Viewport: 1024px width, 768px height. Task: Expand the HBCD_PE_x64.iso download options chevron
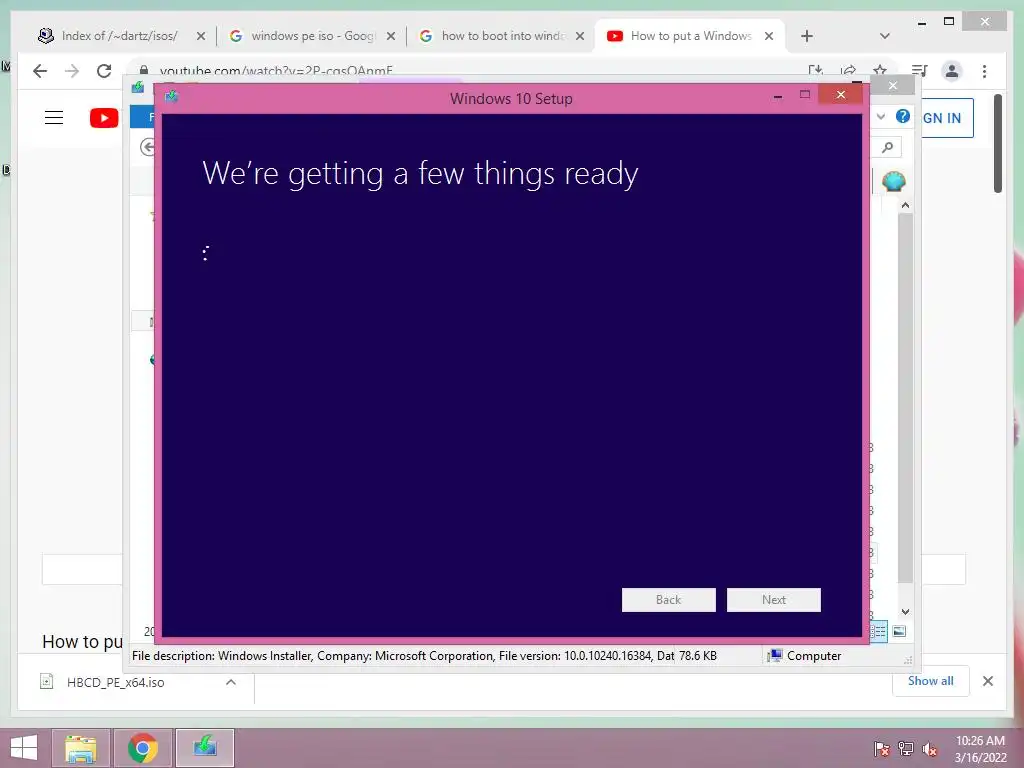coord(231,682)
